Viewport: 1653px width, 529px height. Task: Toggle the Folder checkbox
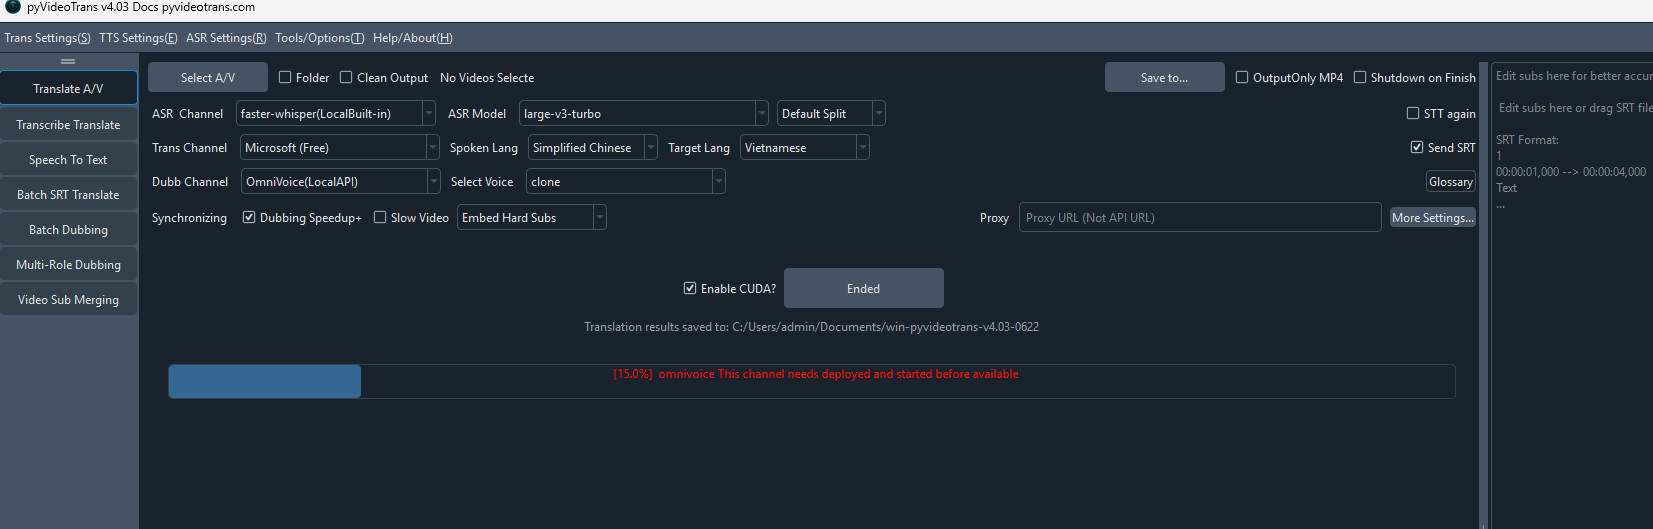[285, 78]
